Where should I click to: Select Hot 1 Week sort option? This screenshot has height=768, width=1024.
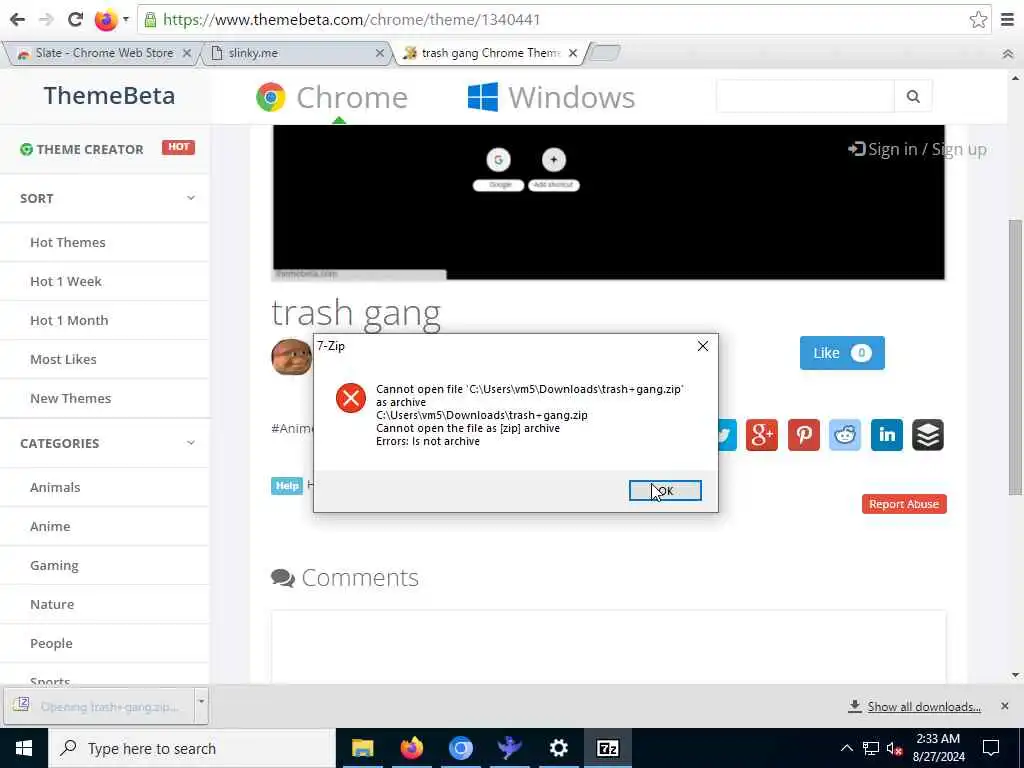[x=65, y=281]
